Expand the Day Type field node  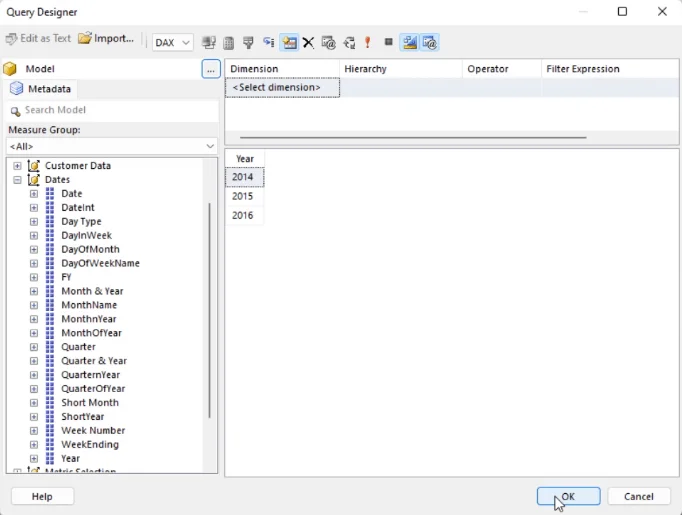pos(34,221)
